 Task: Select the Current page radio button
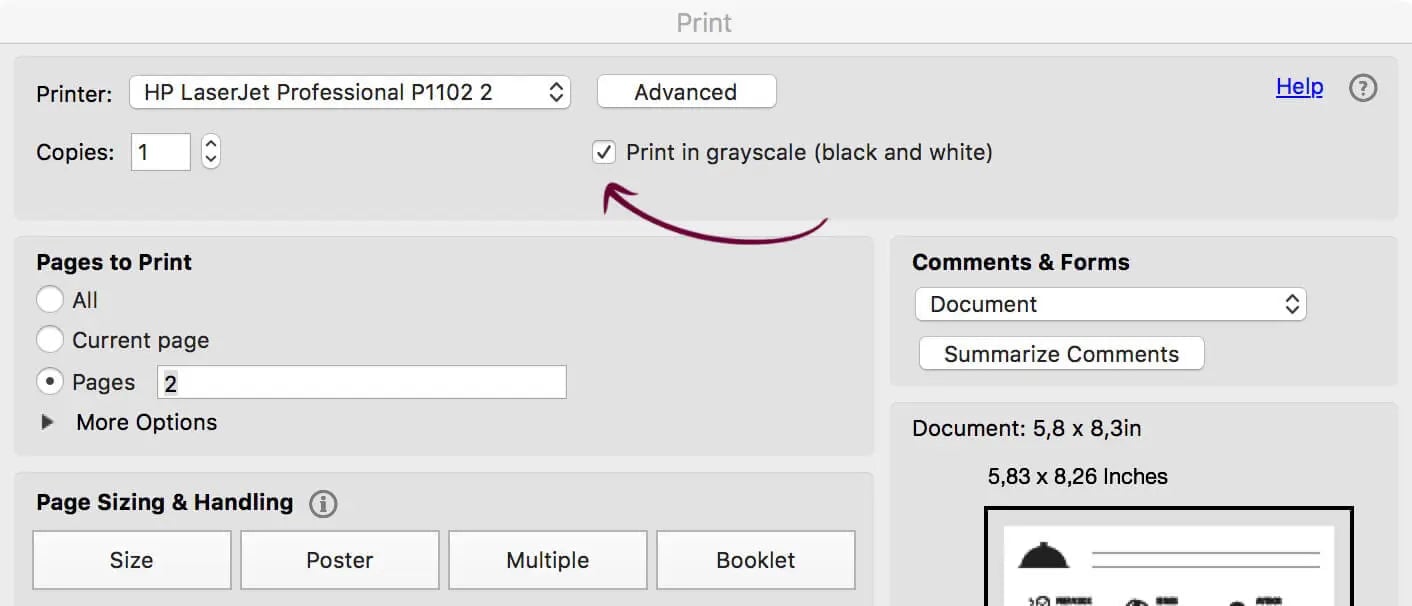(x=50, y=340)
